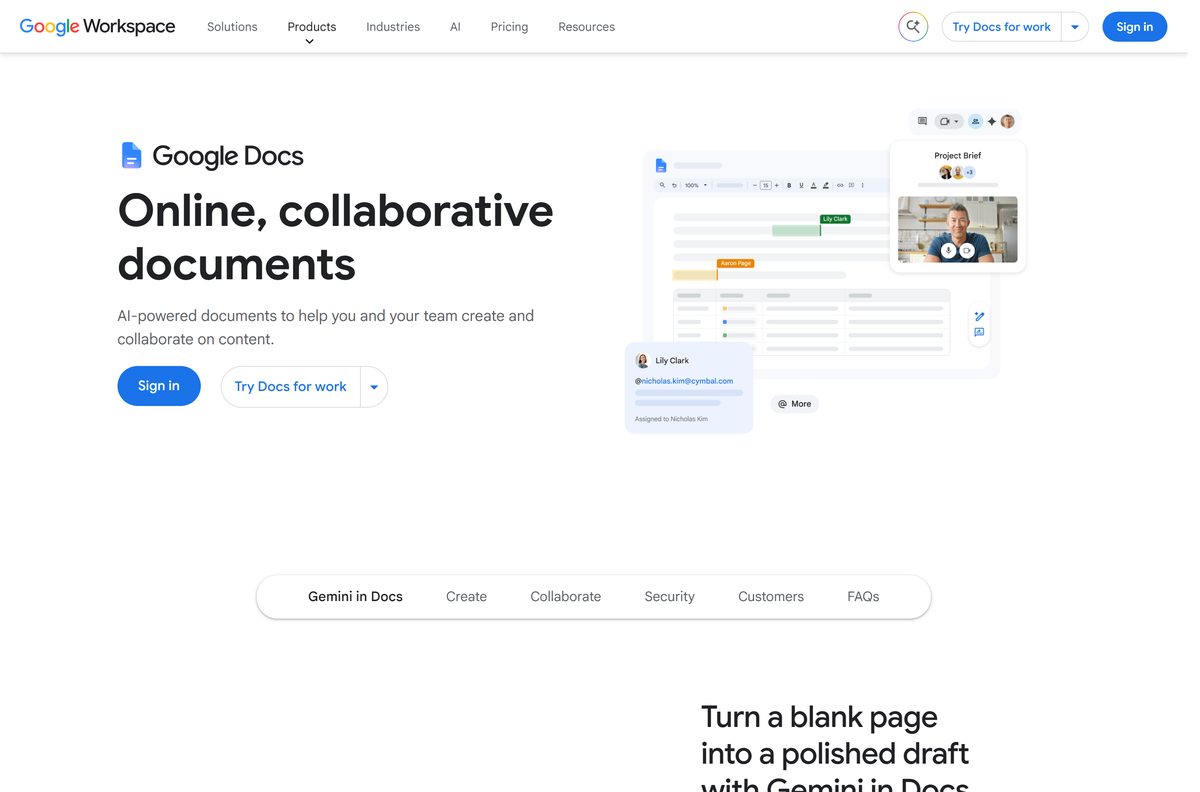Select the FAQs tab
Viewport: 1200px width, 792px height.
[863, 597]
